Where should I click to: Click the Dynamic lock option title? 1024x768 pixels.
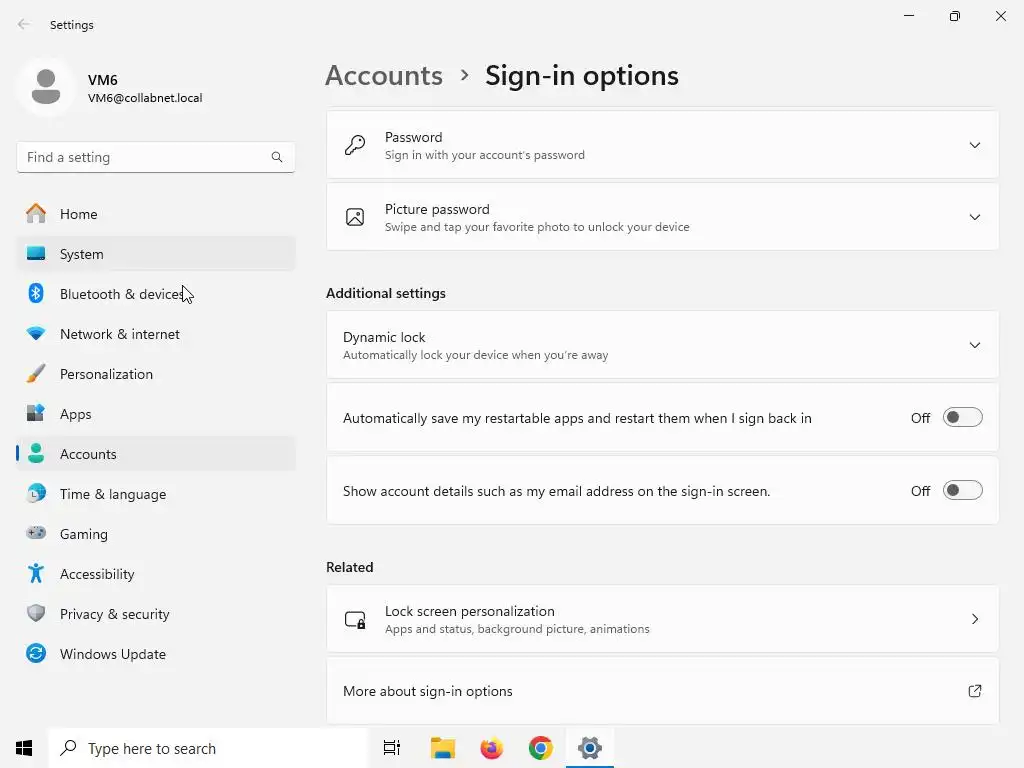[x=384, y=337]
